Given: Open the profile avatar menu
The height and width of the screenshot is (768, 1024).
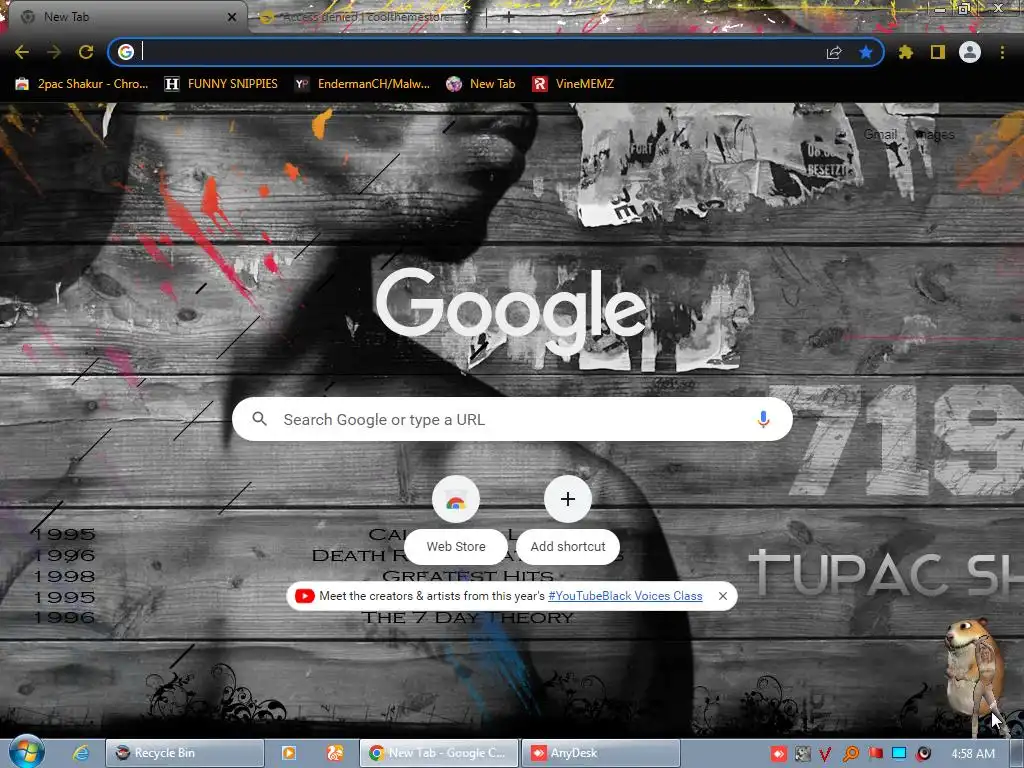Looking at the screenshot, I should click(x=970, y=52).
